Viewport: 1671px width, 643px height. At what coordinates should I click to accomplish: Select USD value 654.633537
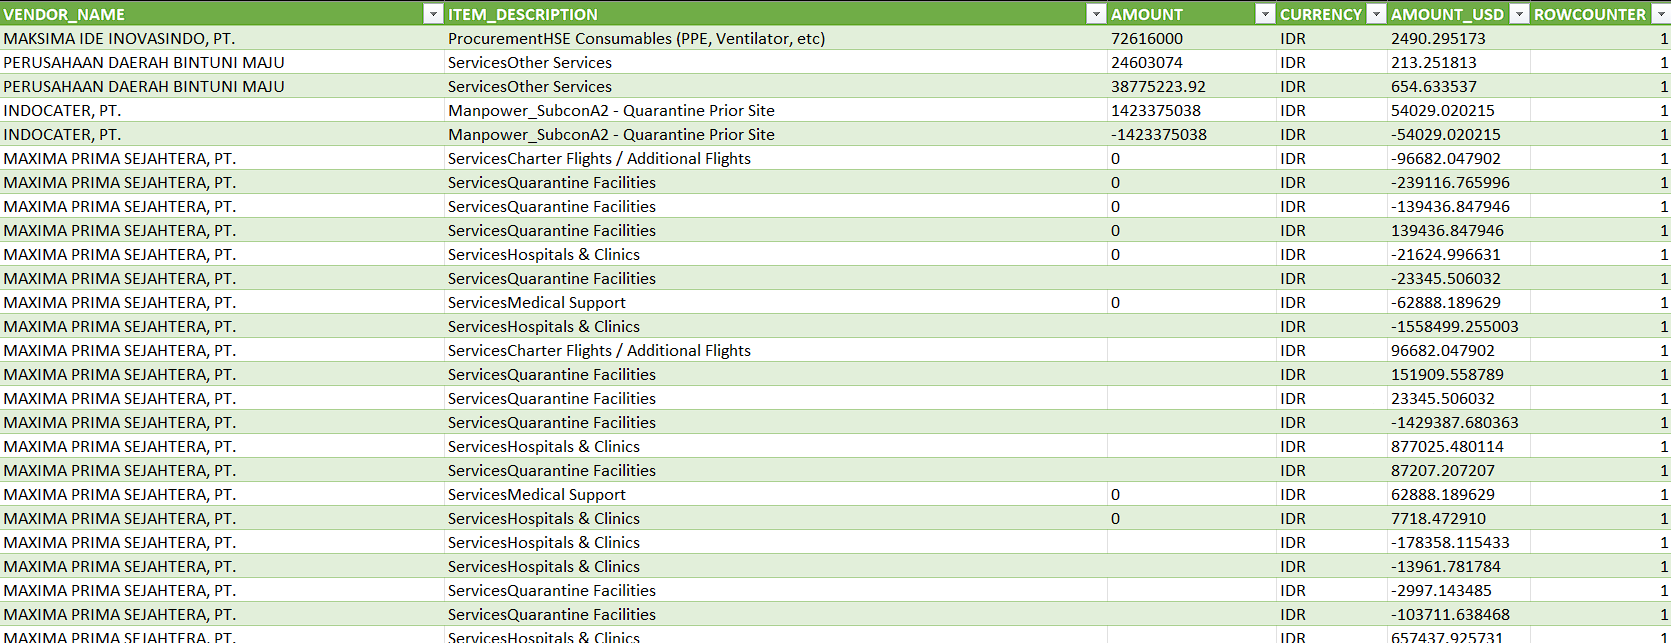click(x=1459, y=86)
